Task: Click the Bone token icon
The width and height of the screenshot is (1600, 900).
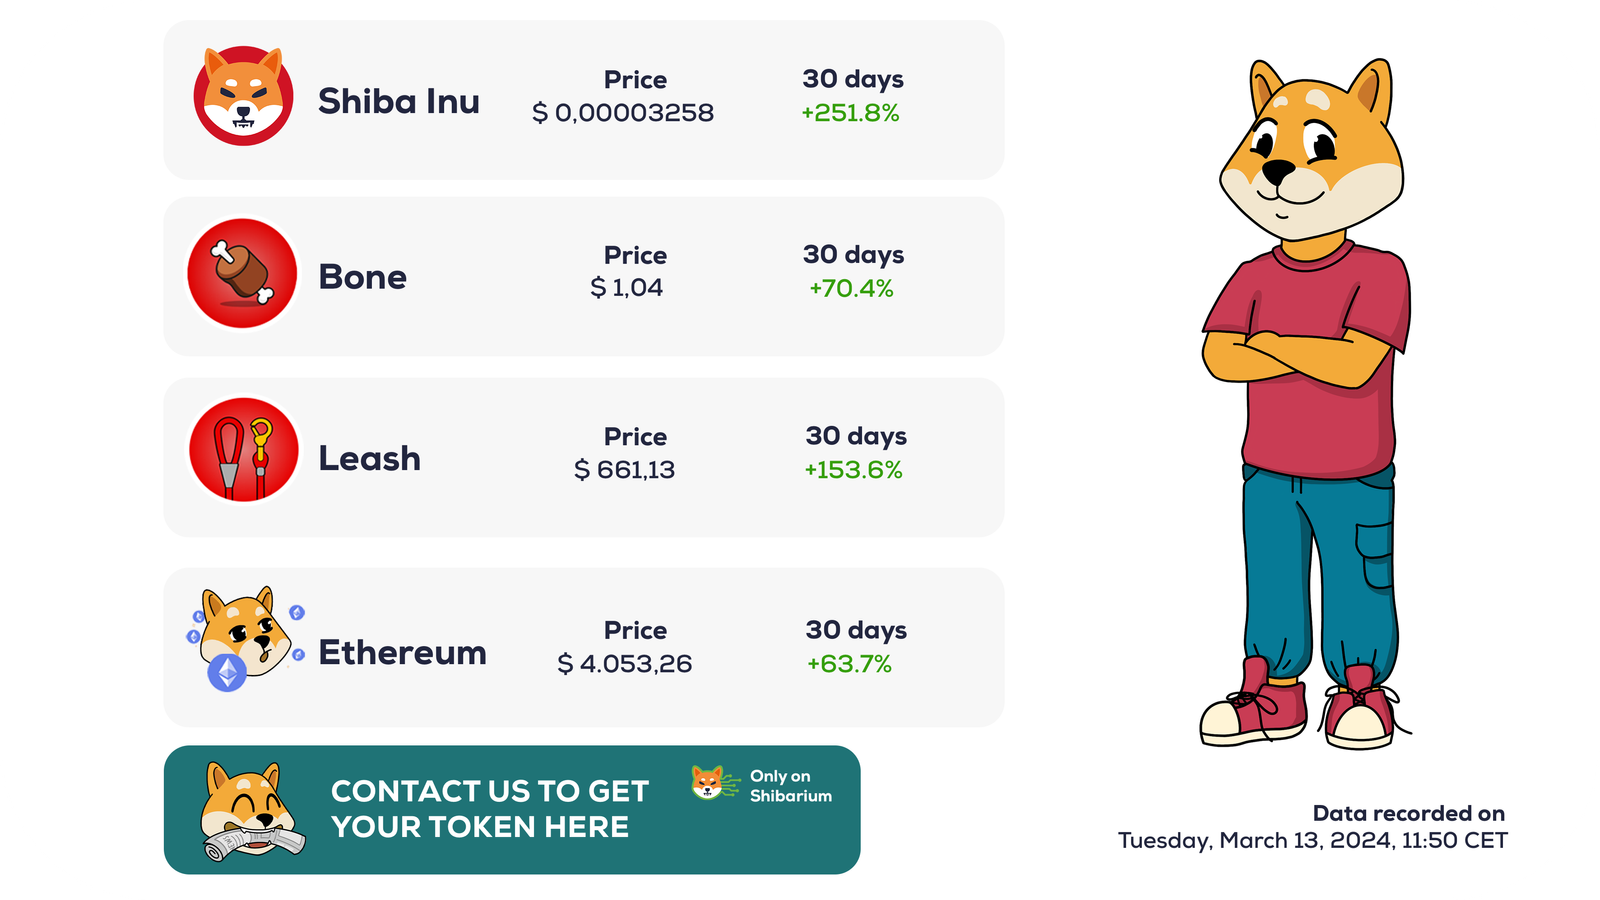Action: coord(242,273)
